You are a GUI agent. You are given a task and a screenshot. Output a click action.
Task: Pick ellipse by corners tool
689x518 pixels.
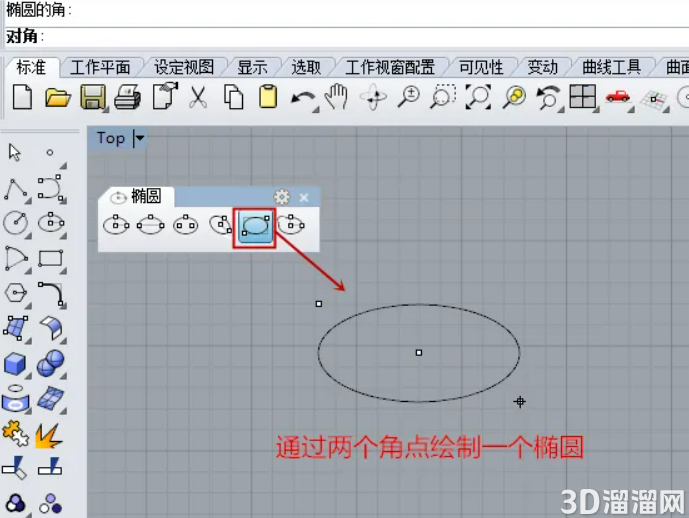coord(255,227)
